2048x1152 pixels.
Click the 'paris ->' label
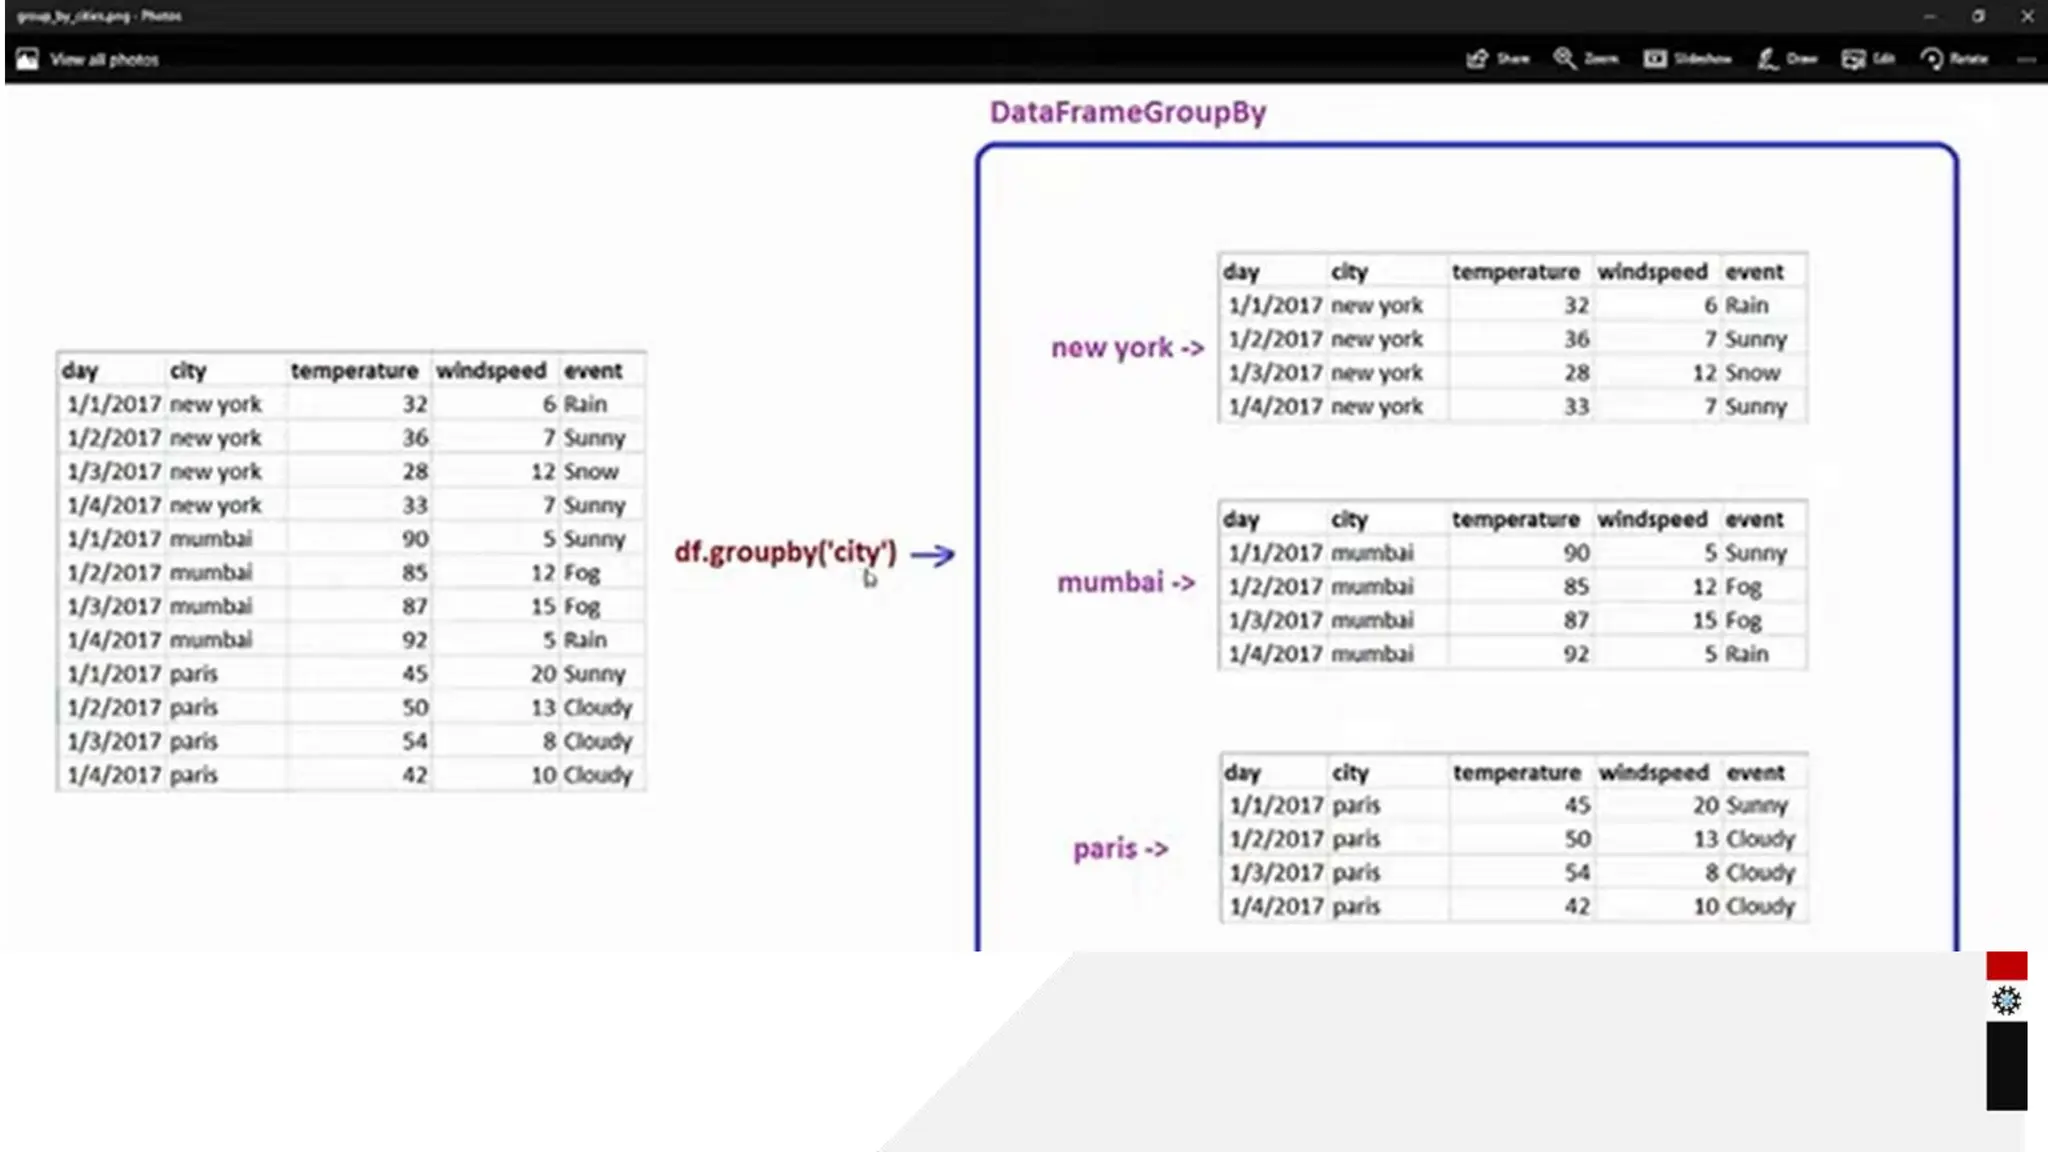coord(1120,849)
